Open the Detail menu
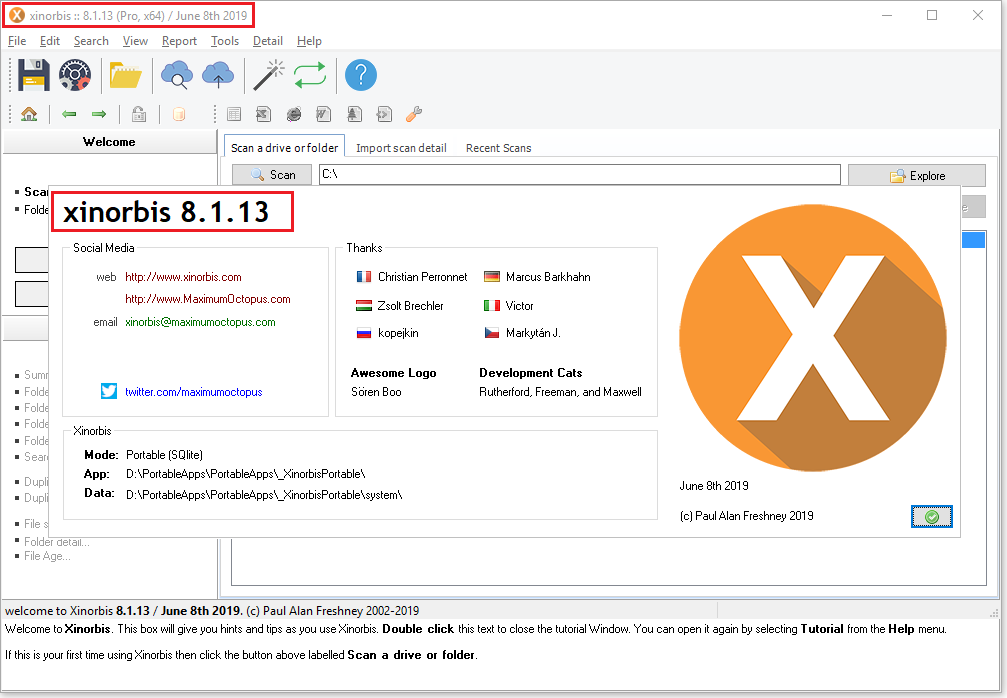1007x698 pixels. [x=268, y=41]
